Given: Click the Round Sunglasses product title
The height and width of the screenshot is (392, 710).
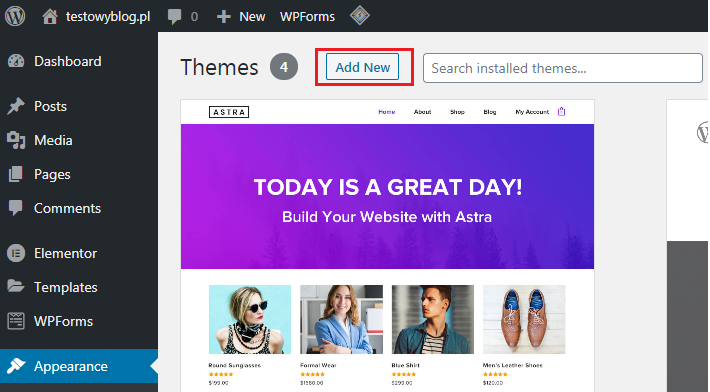Looking at the screenshot, I should click(x=235, y=365).
